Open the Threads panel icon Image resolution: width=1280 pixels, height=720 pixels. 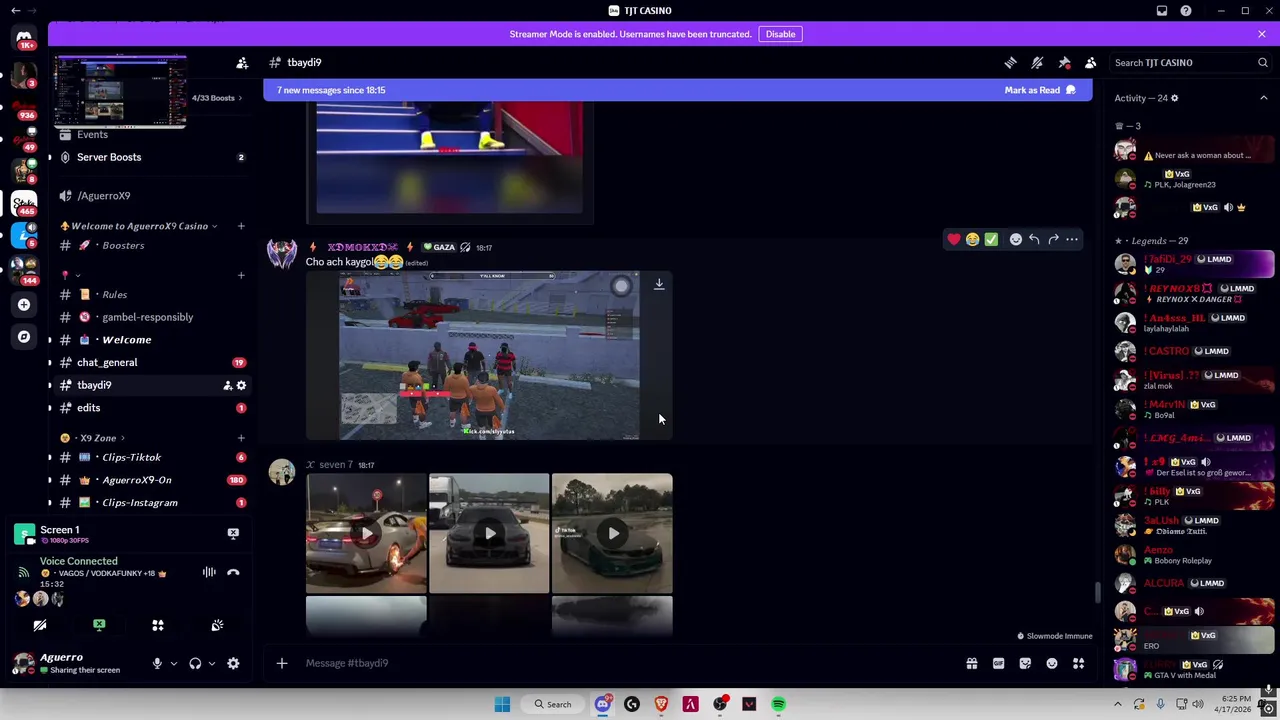click(1010, 62)
